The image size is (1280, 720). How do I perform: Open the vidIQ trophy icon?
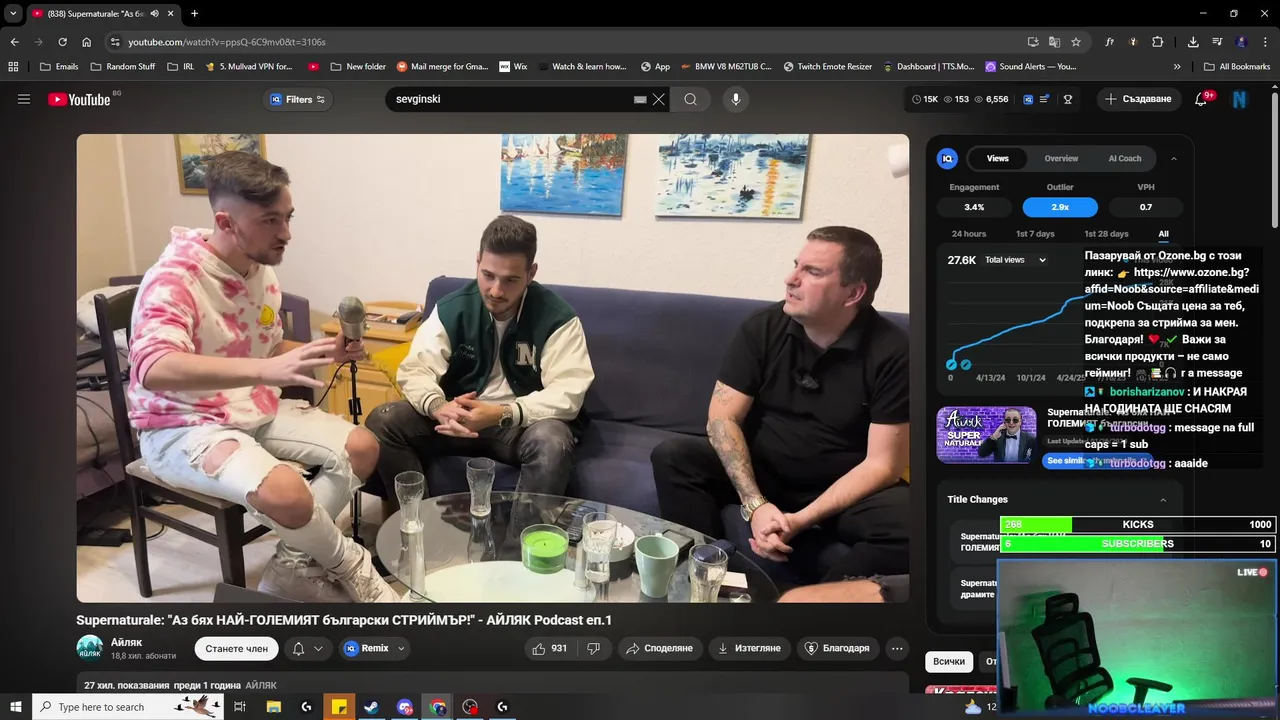[1068, 99]
